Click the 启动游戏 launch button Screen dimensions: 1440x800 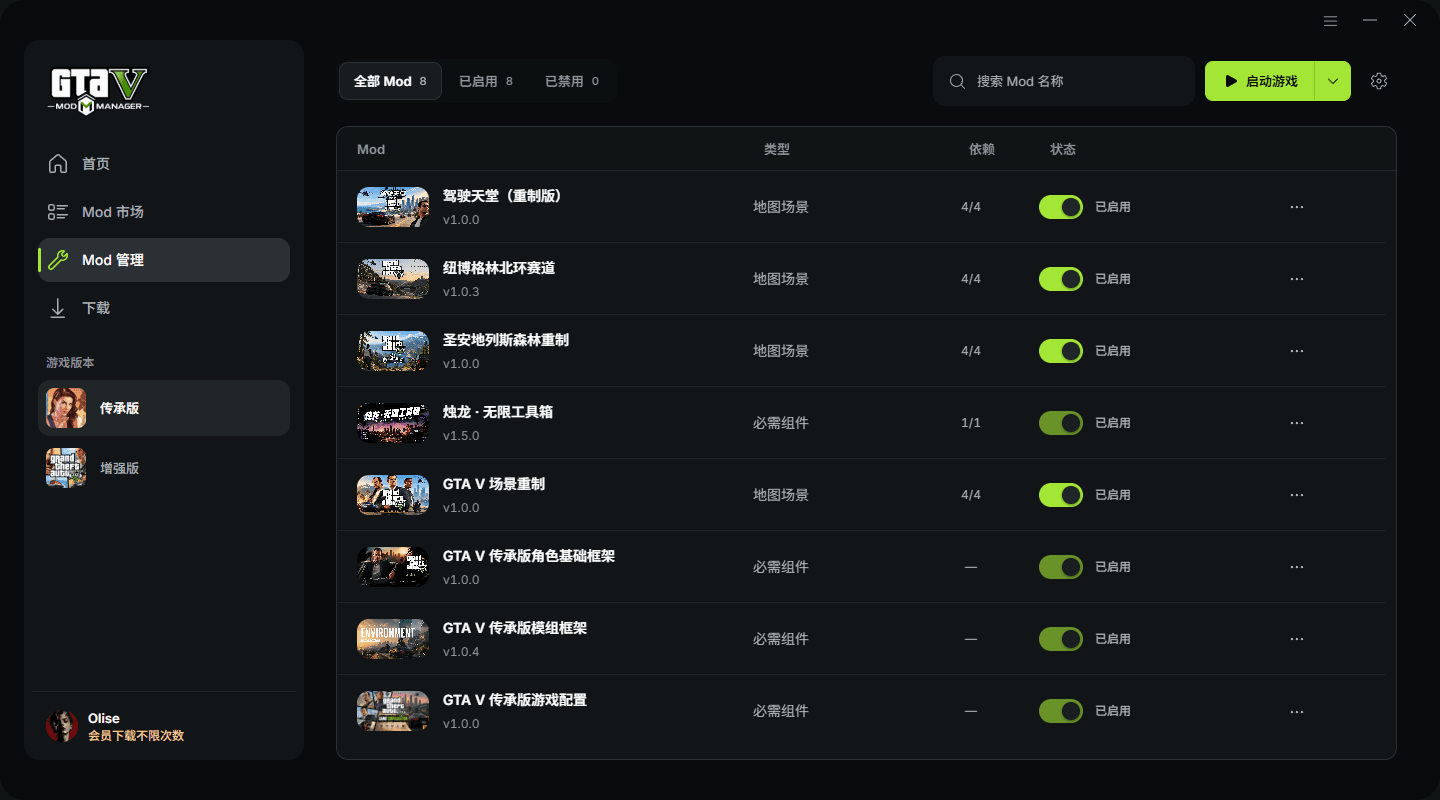pos(1260,81)
